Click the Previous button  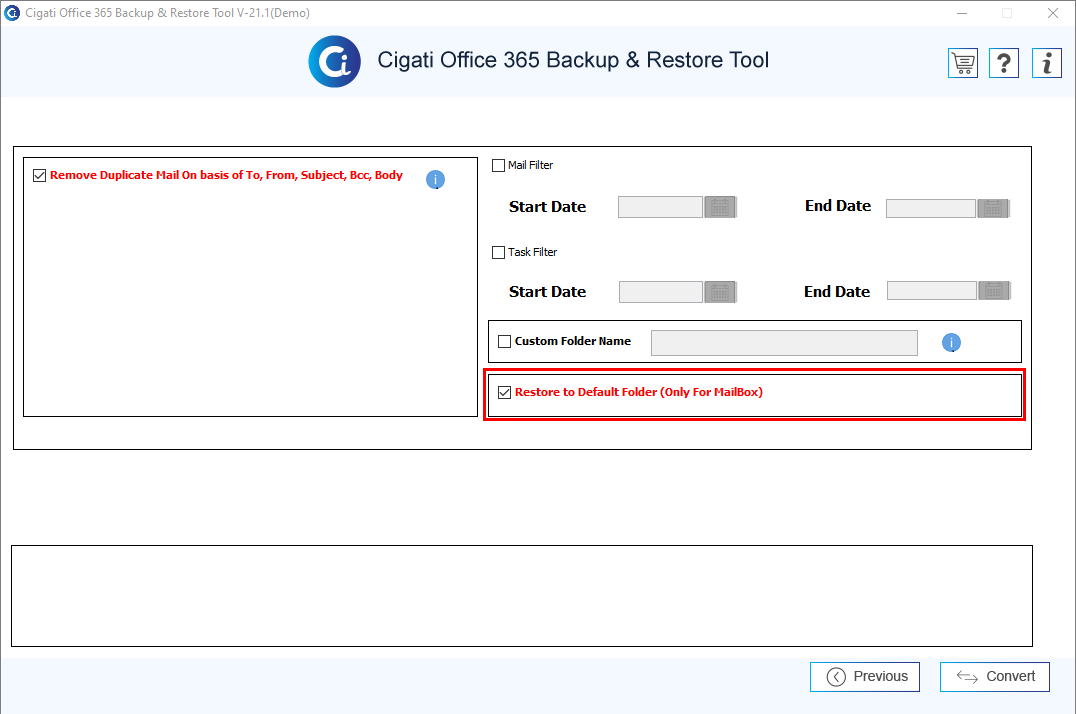click(x=865, y=677)
